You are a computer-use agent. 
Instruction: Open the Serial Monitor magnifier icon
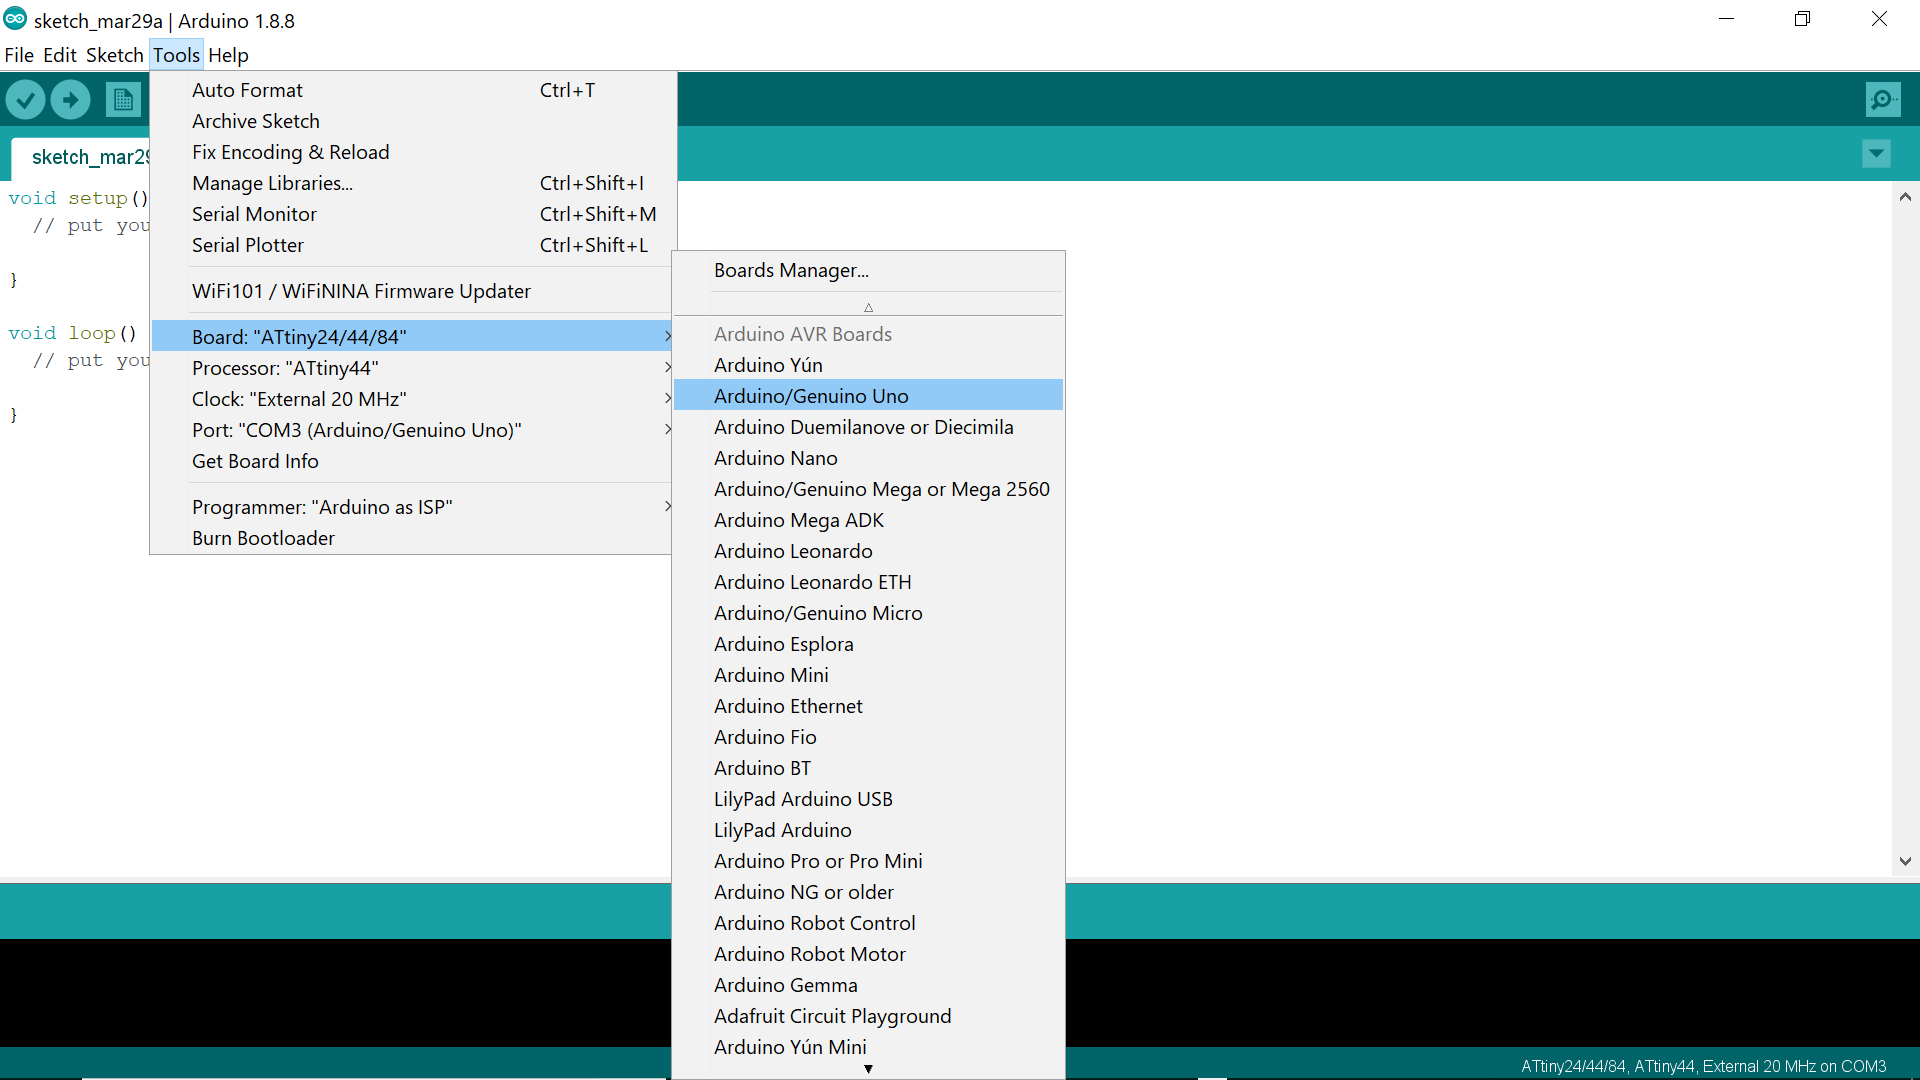click(x=1882, y=99)
